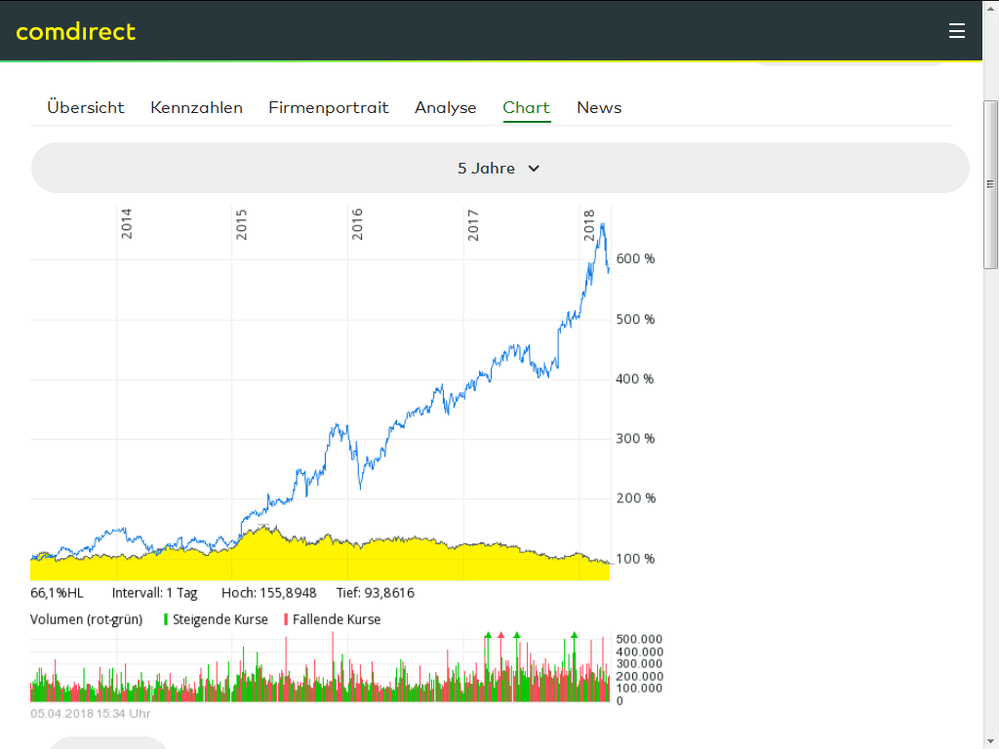Viewport: 999px width, 749px height.
Task: Click the scrollbar down arrow
Action: [990, 741]
